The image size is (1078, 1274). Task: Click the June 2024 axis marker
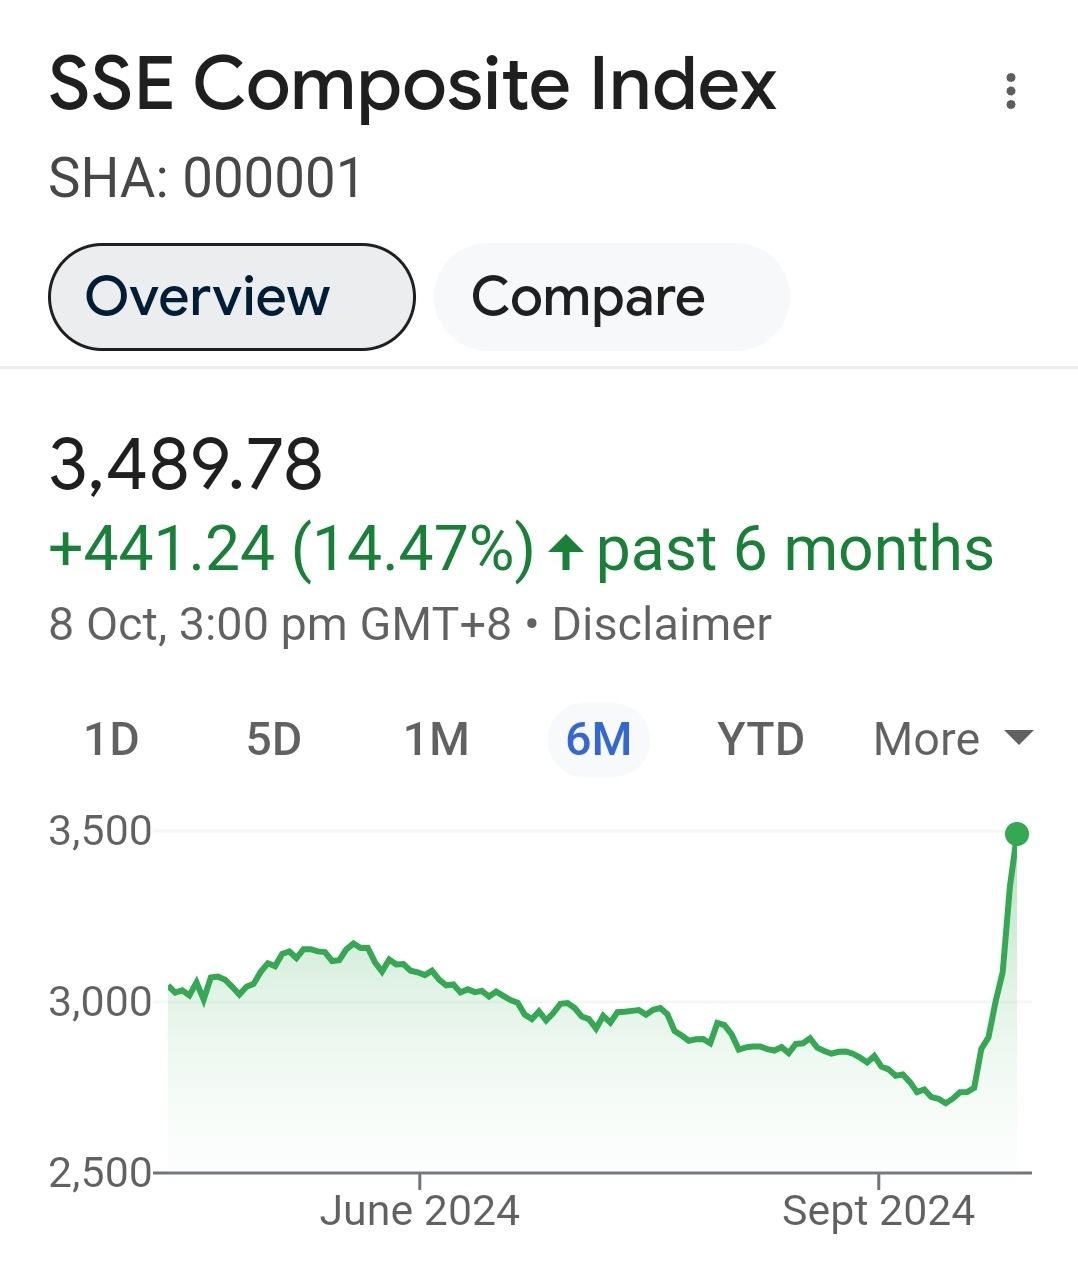tap(420, 1210)
